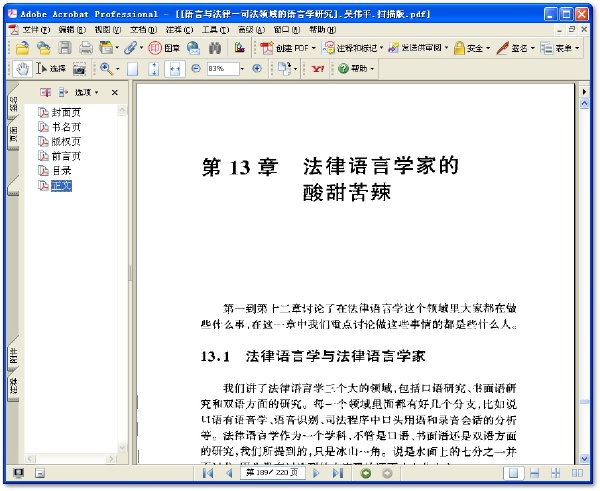The image size is (600, 491).
Task: Select bookmark 目录
Action: pos(62,170)
